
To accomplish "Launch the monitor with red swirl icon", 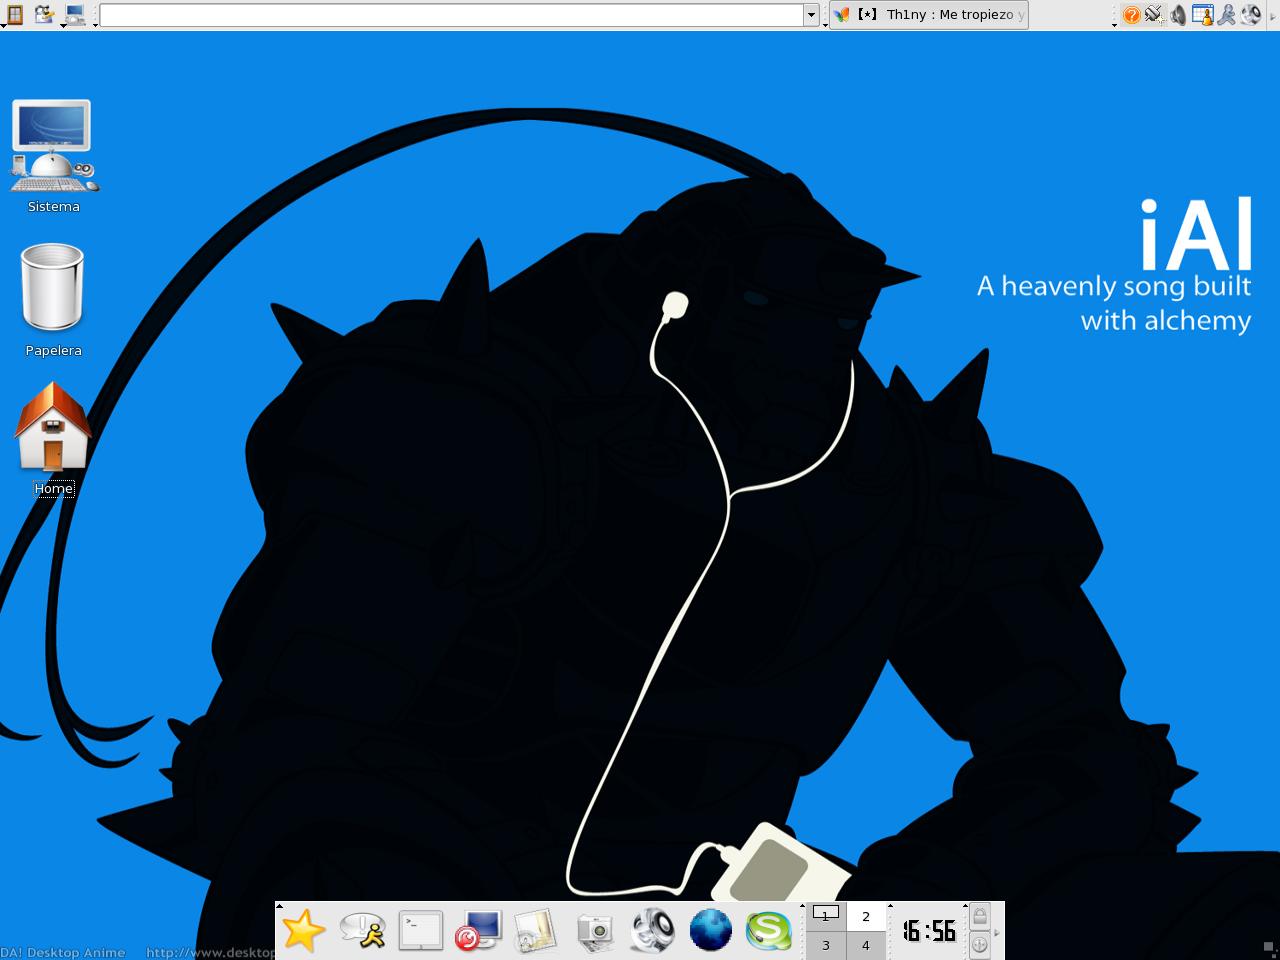I will (x=478, y=931).
